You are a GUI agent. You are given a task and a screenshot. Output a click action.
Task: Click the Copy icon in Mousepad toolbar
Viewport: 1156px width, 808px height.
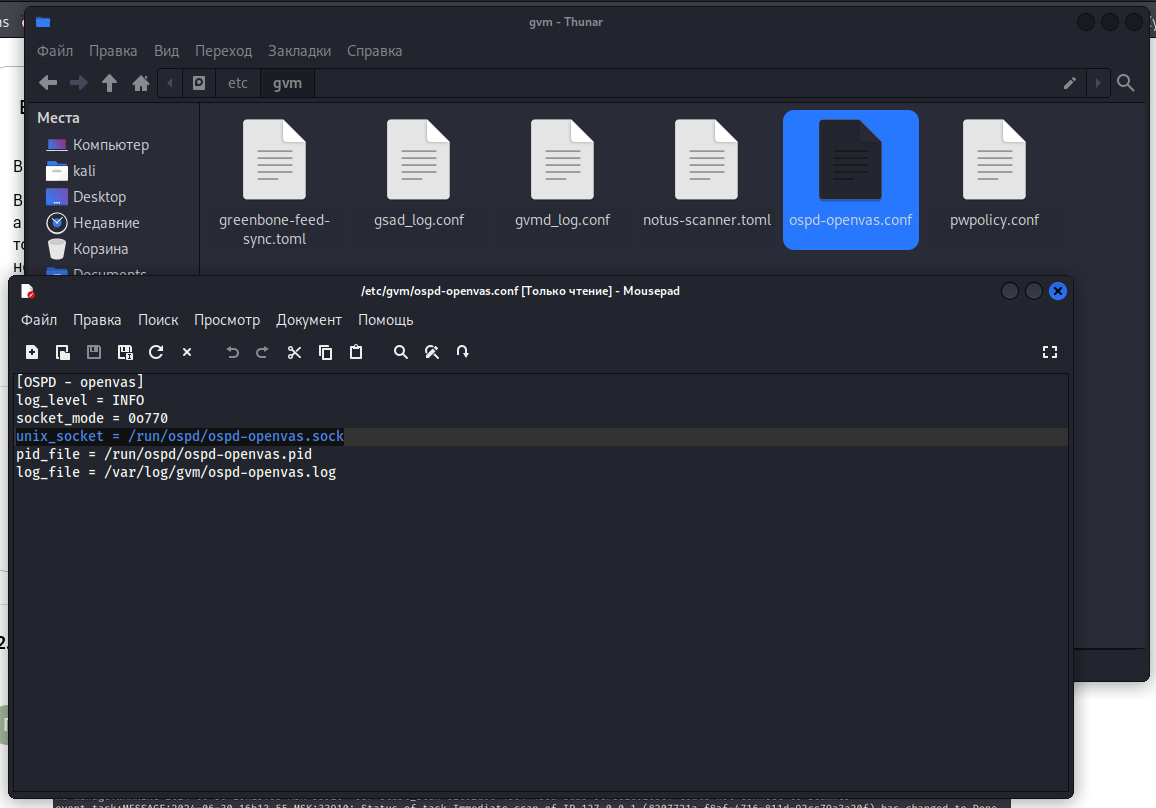[325, 352]
